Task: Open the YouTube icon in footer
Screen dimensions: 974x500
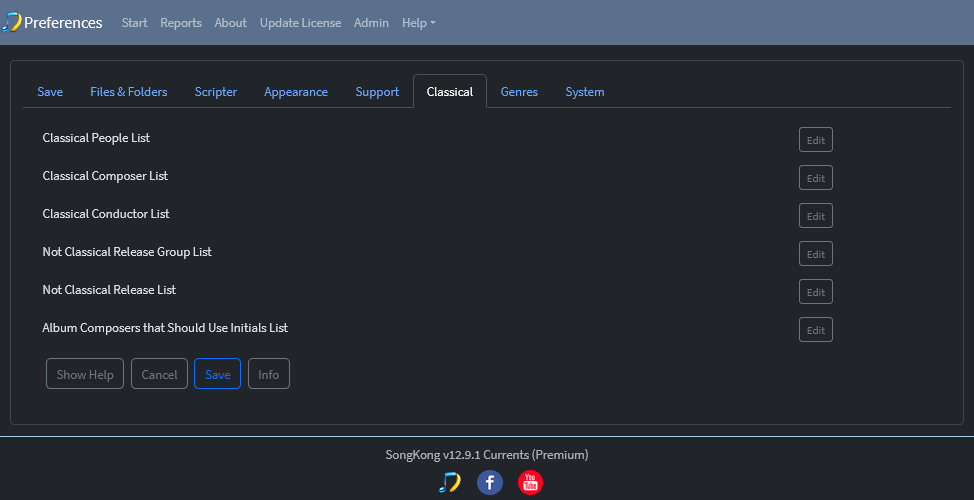Action: click(x=530, y=483)
